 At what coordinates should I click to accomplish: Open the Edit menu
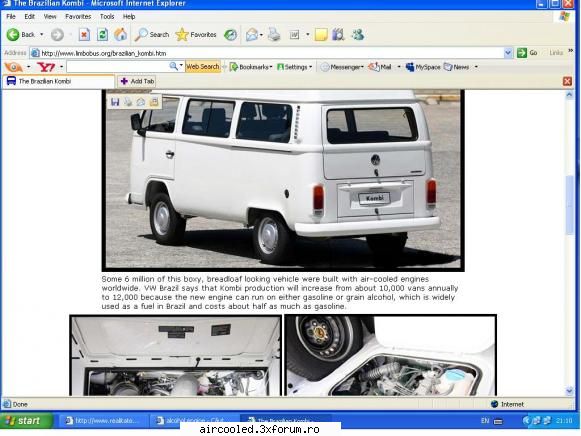point(30,17)
